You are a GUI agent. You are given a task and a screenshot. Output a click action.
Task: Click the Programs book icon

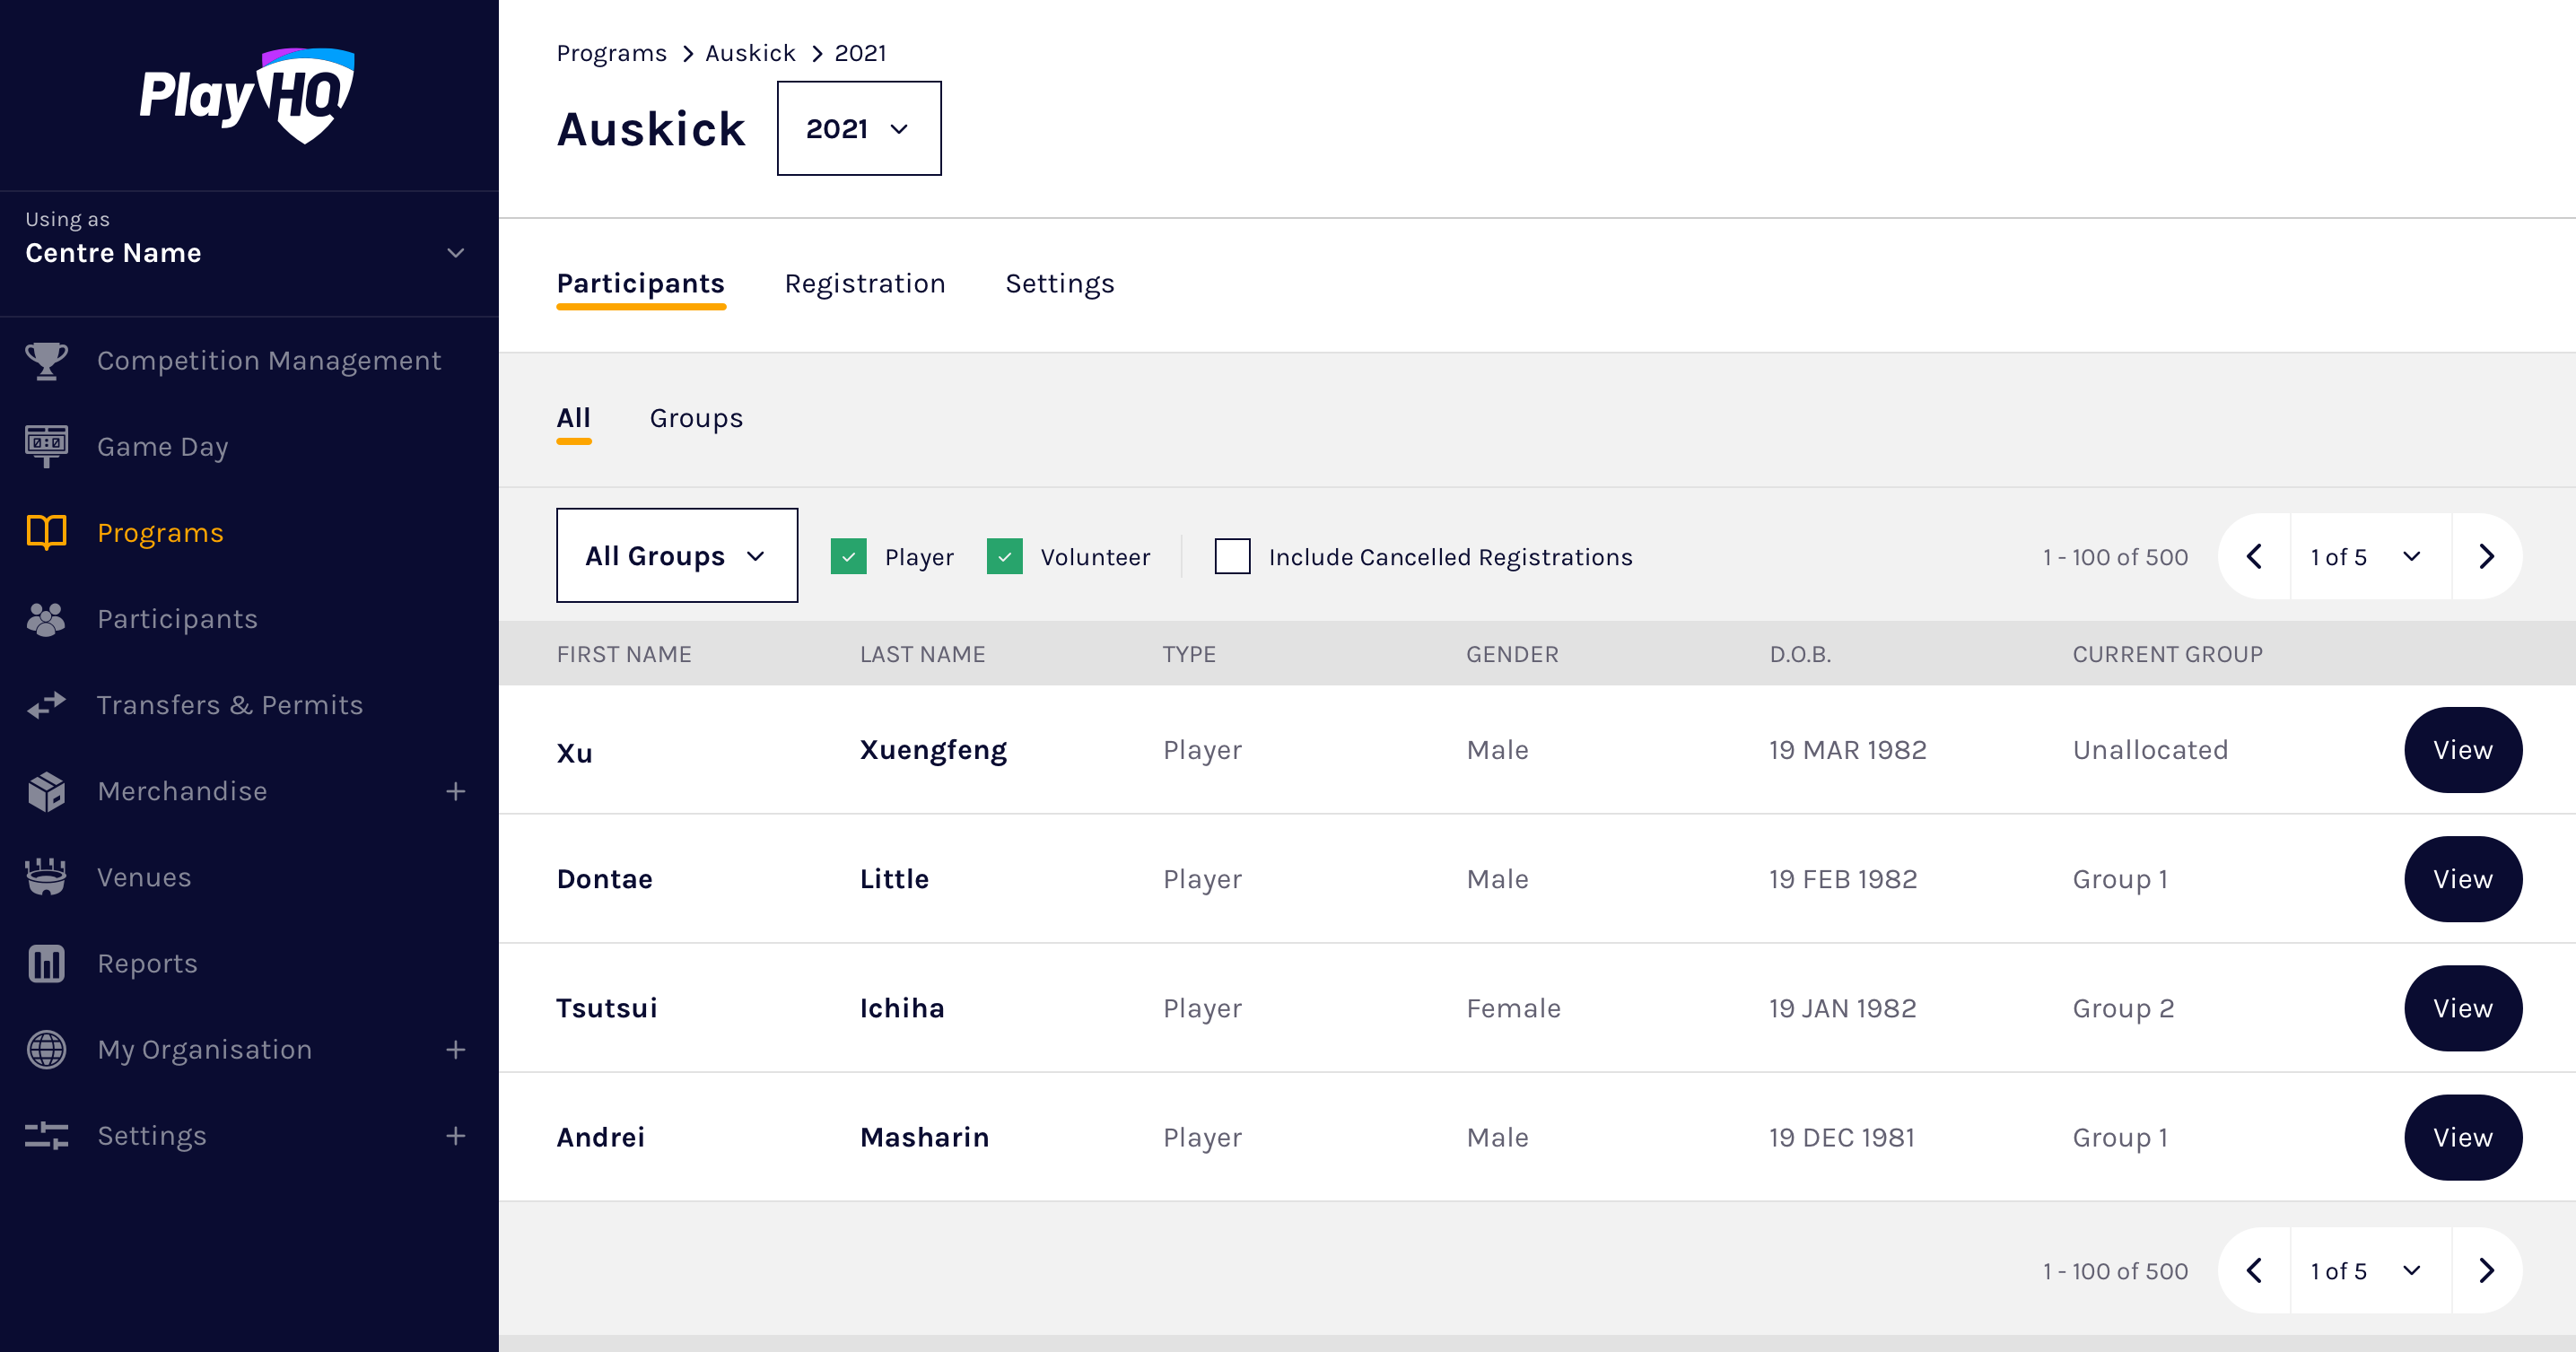pos(46,532)
